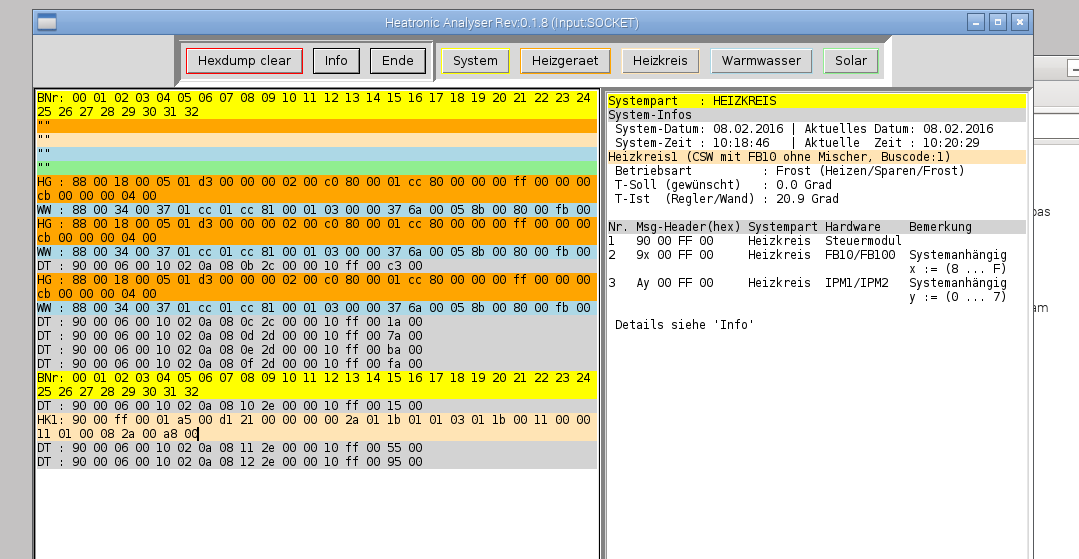Image resolution: width=1079 pixels, height=559 pixels.
Task: Select the Heizkreis1 CSW description line
Action: coord(817,157)
